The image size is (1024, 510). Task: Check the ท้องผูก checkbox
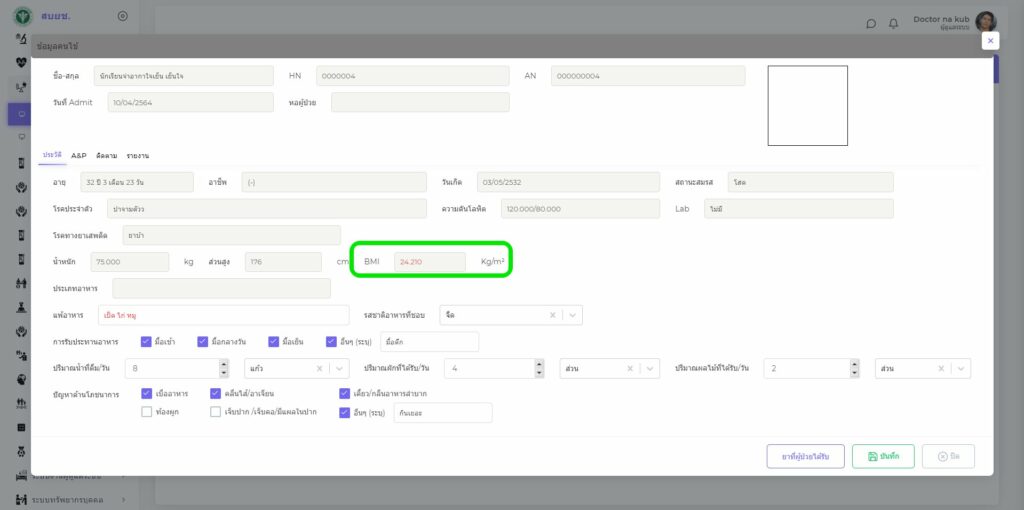(x=147, y=412)
